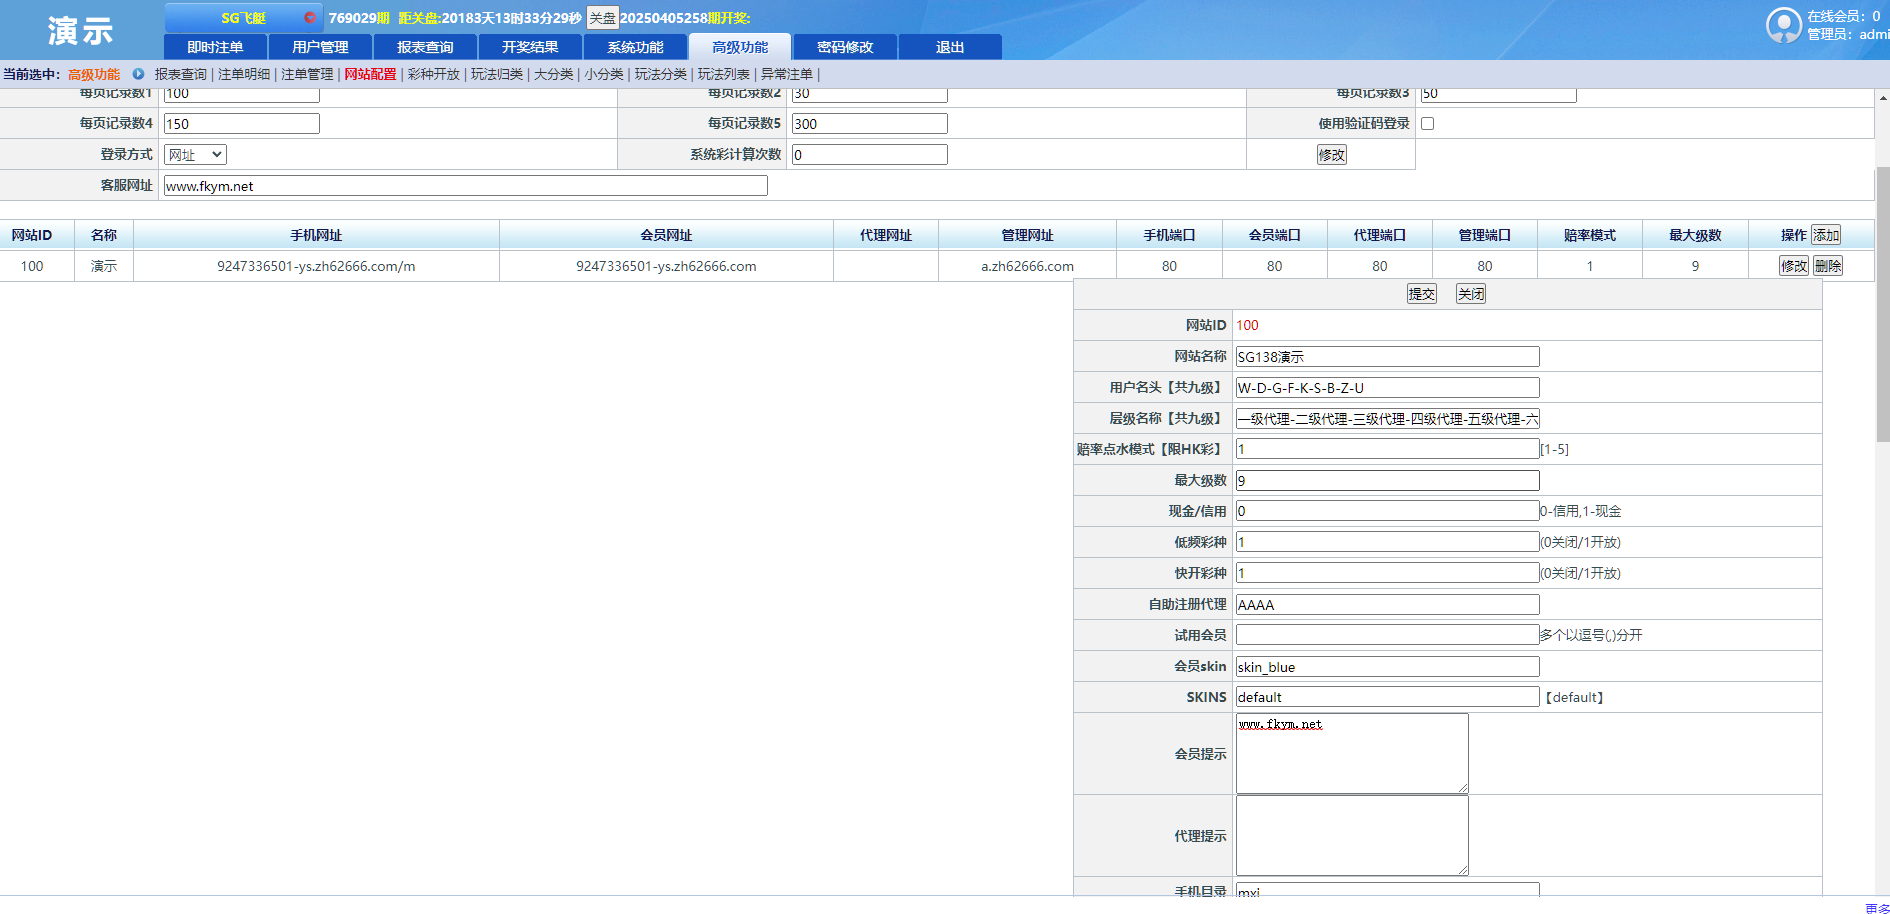1890x914 pixels.
Task: Click the 演示 logo in the header
Action: click(x=80, y=31)
